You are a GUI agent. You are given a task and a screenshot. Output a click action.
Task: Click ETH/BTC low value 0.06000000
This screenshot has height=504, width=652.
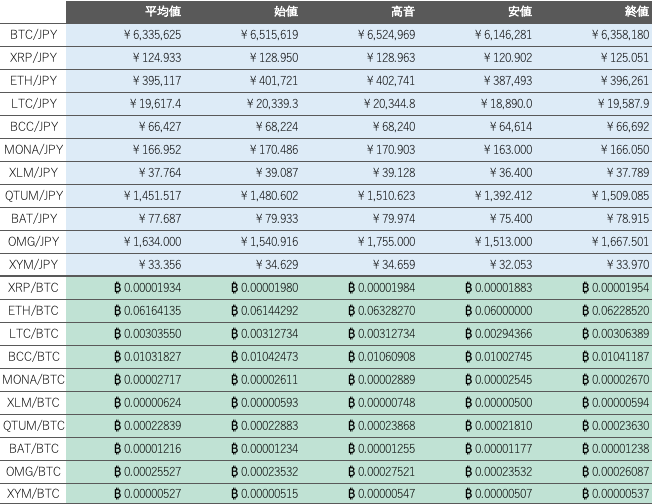coord(499,310)
